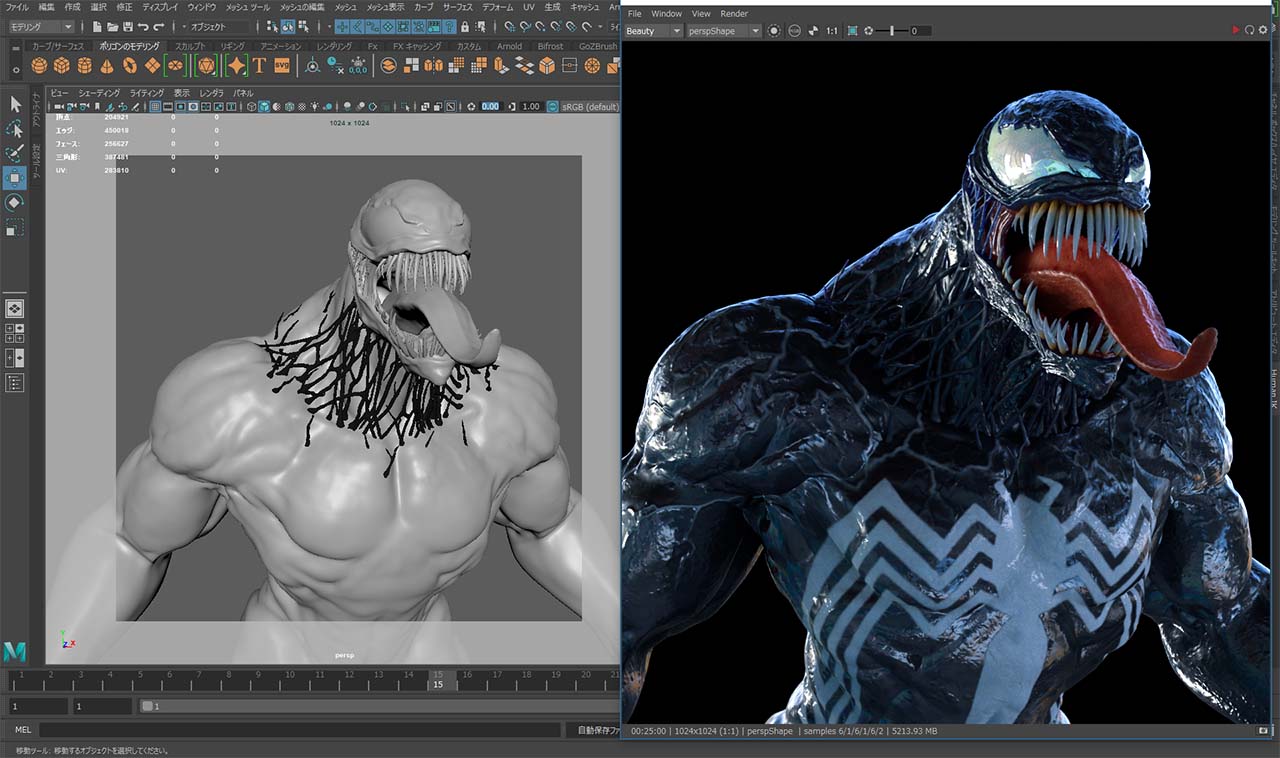The image size is (1280, 758).
Task: Open viewport シェーディング menu
Action: coord(99,93)
